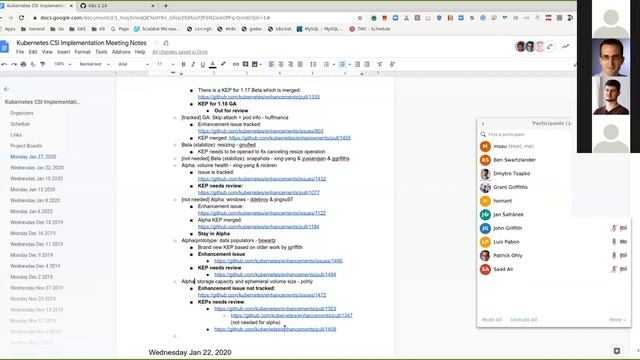Viewport: 640px width, 360px height.
Task: Open the Add-ons menu
Action: pyautogui.click(x=121, y=52)
